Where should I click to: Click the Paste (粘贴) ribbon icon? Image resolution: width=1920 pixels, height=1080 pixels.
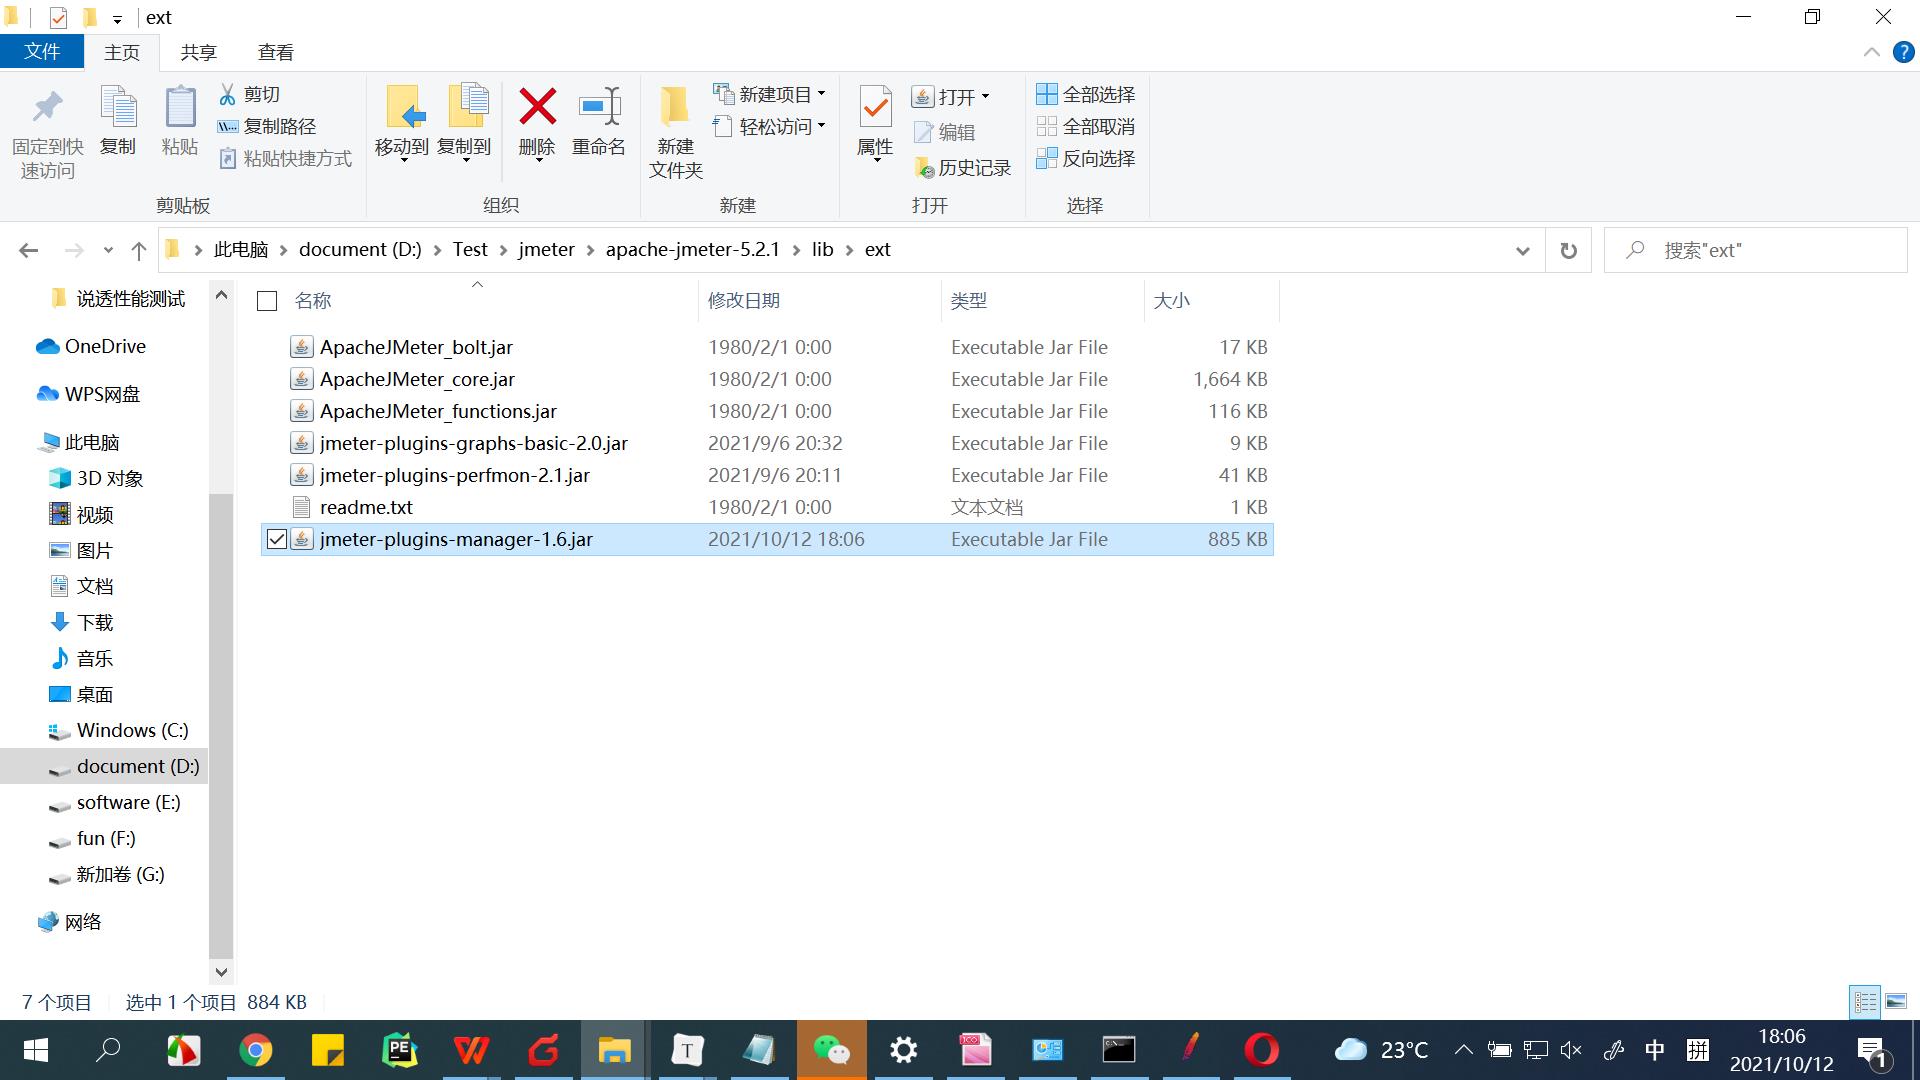click(180, 120)
